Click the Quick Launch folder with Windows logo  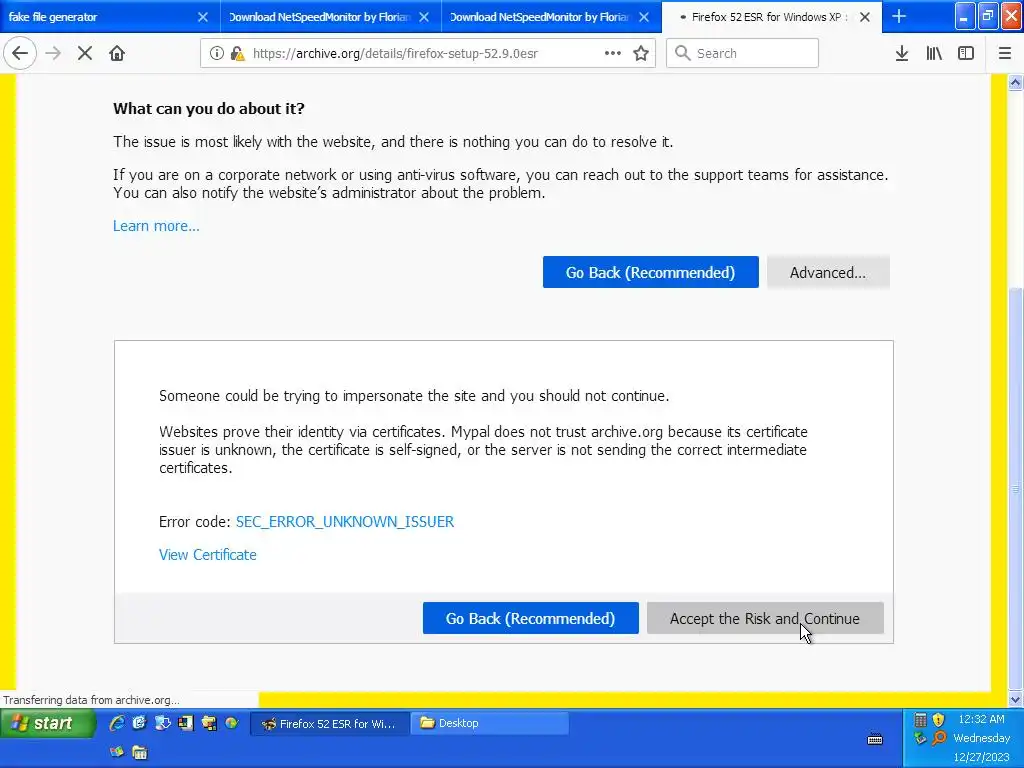pos(209,723)
